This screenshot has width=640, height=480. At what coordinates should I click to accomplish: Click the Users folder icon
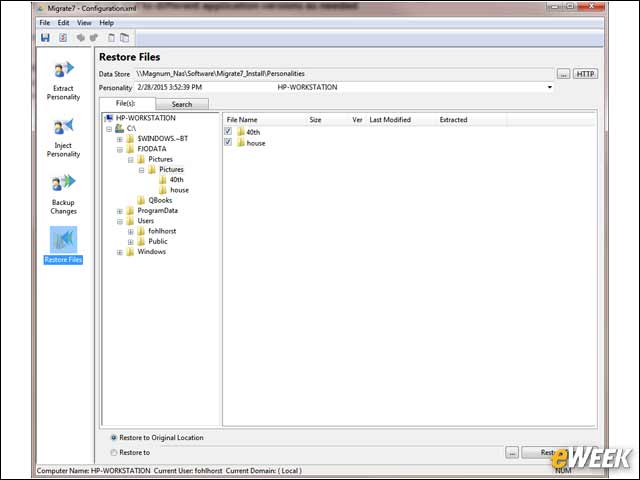[x=130, y=221]
